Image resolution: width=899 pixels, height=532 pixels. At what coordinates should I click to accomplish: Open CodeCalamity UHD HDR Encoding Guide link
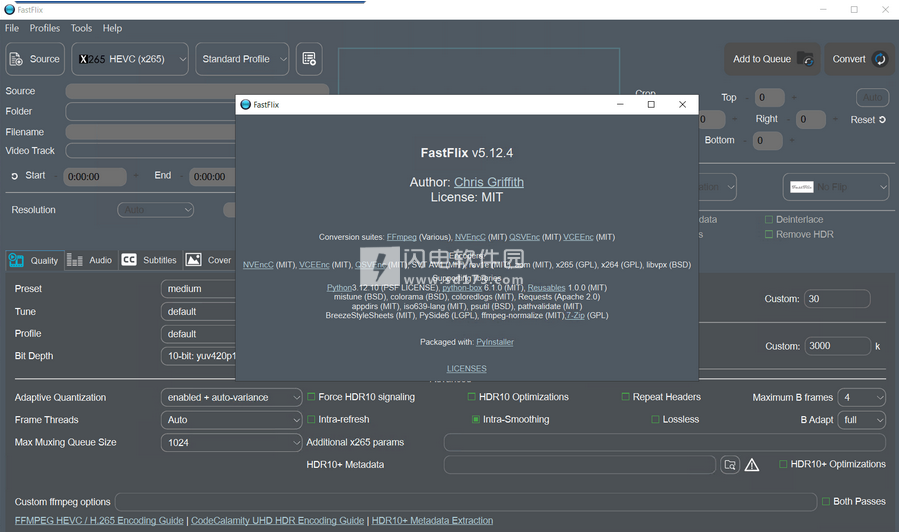(x=277, y=521)
